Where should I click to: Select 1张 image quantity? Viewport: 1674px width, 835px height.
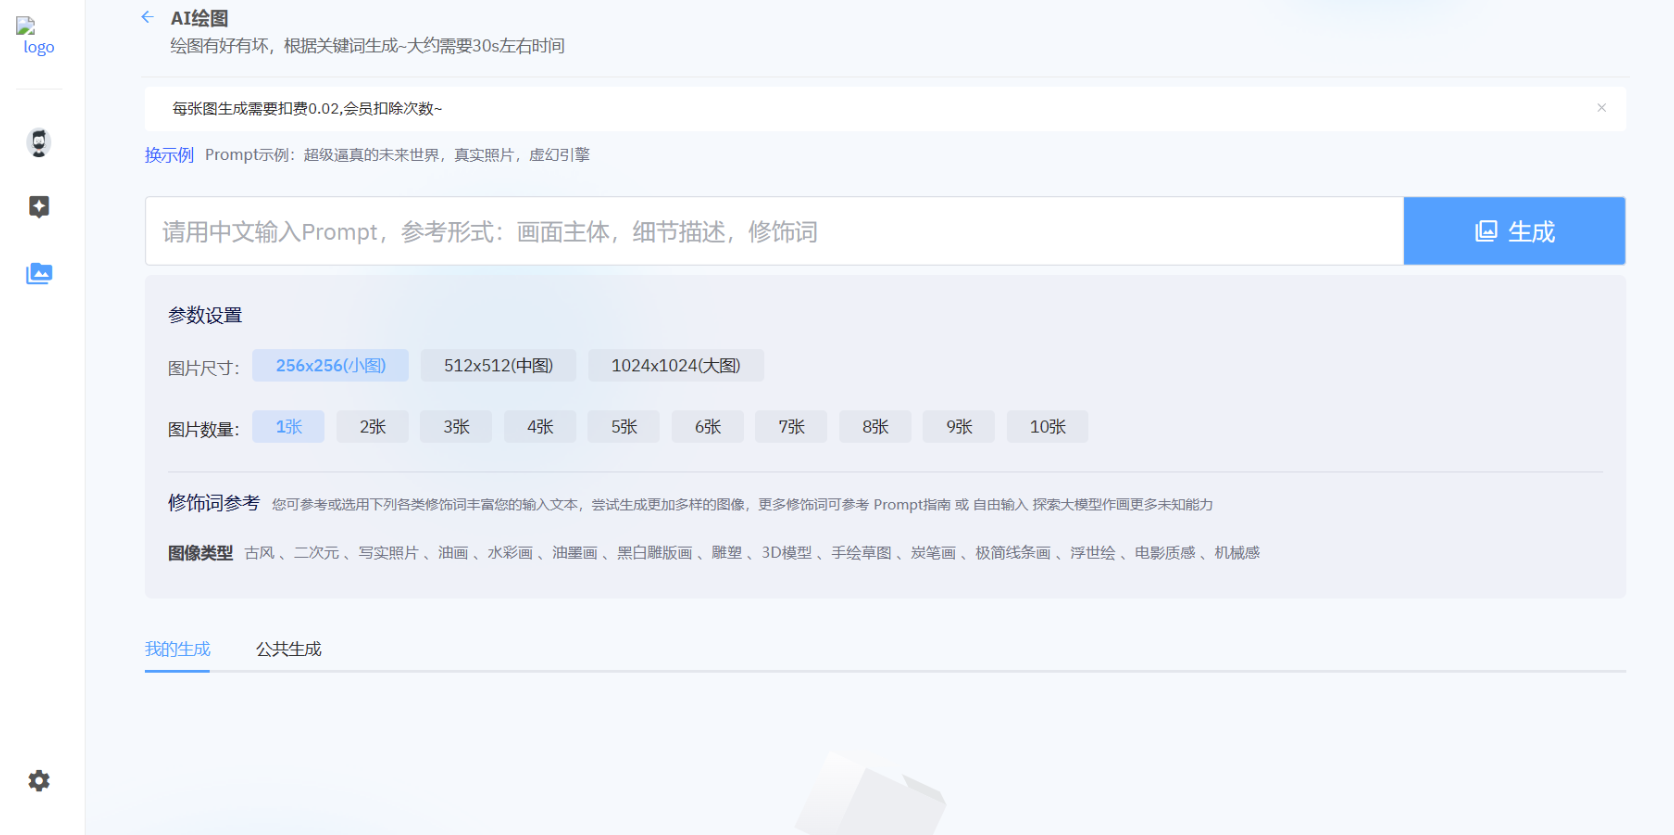pyautogui.click(x=288, y=427)
